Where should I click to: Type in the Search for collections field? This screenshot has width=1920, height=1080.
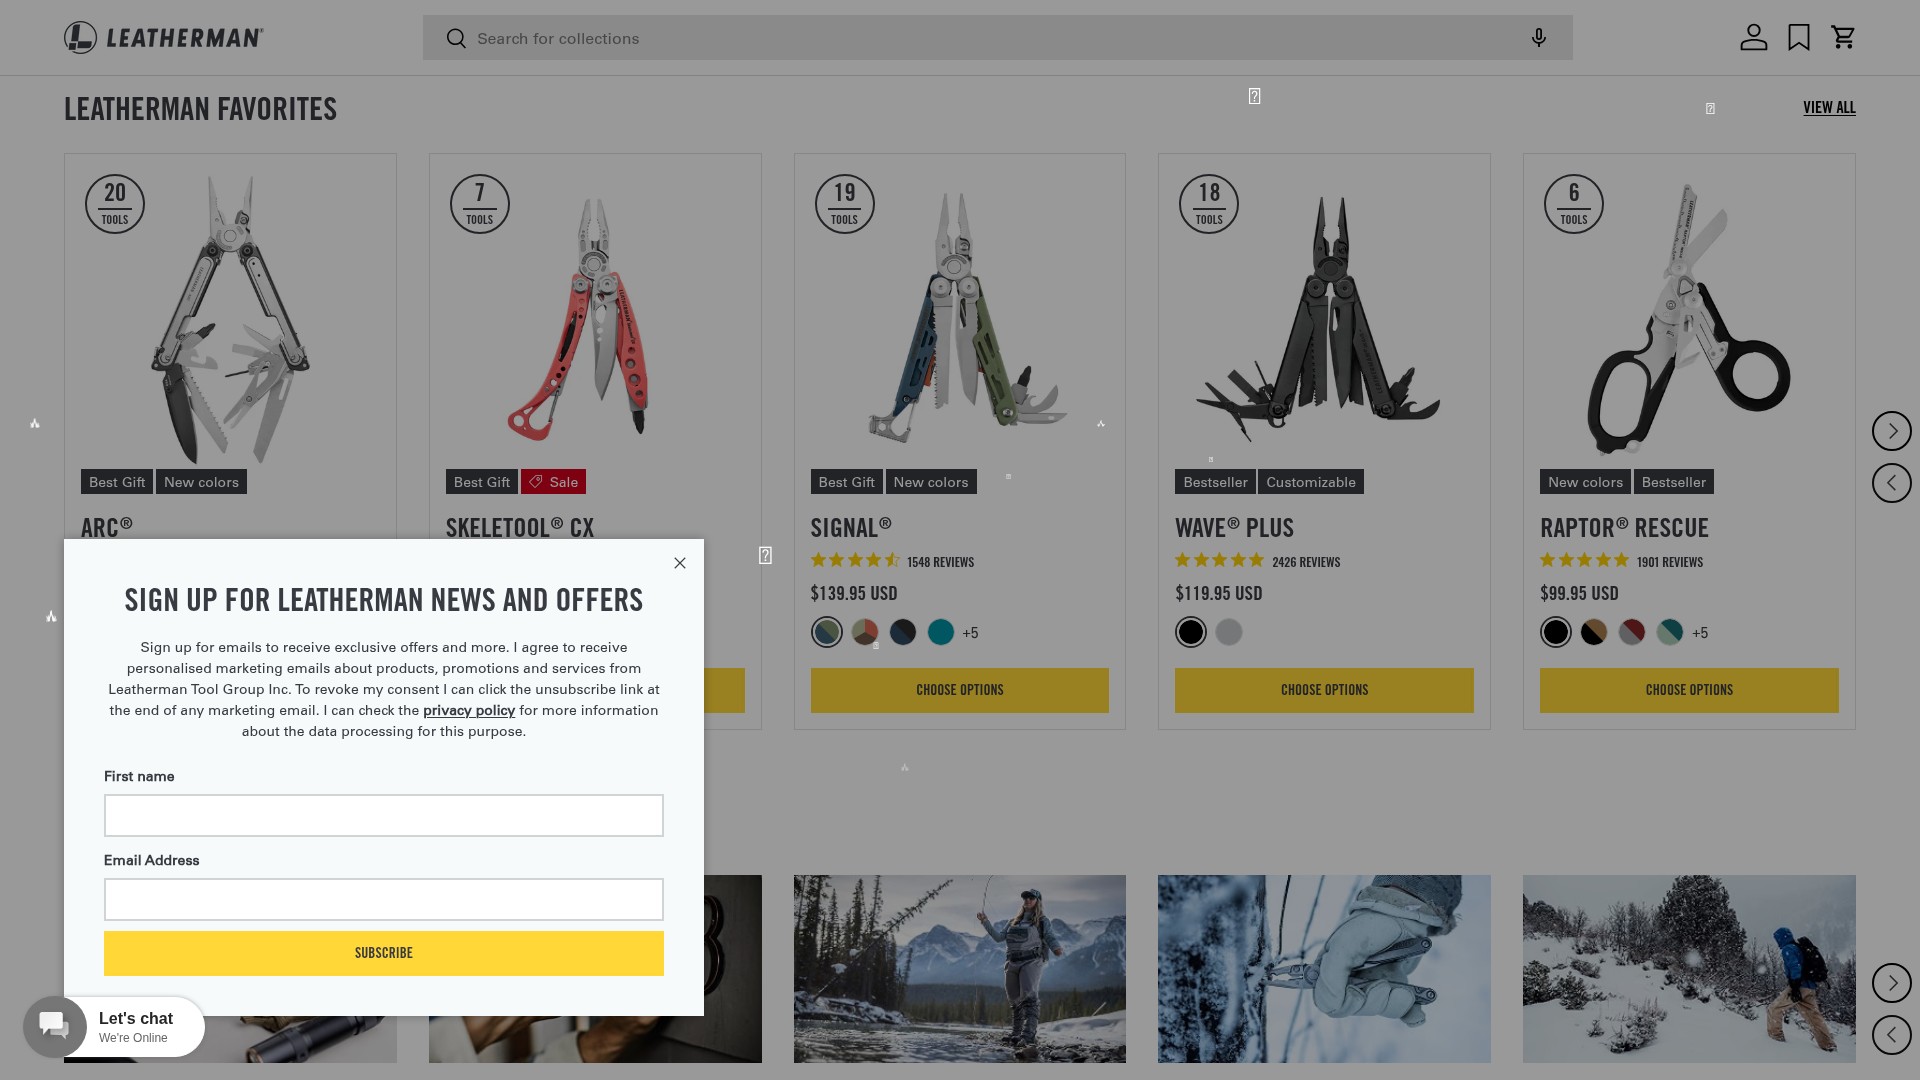pyautogui.click(x=997, y=38)
